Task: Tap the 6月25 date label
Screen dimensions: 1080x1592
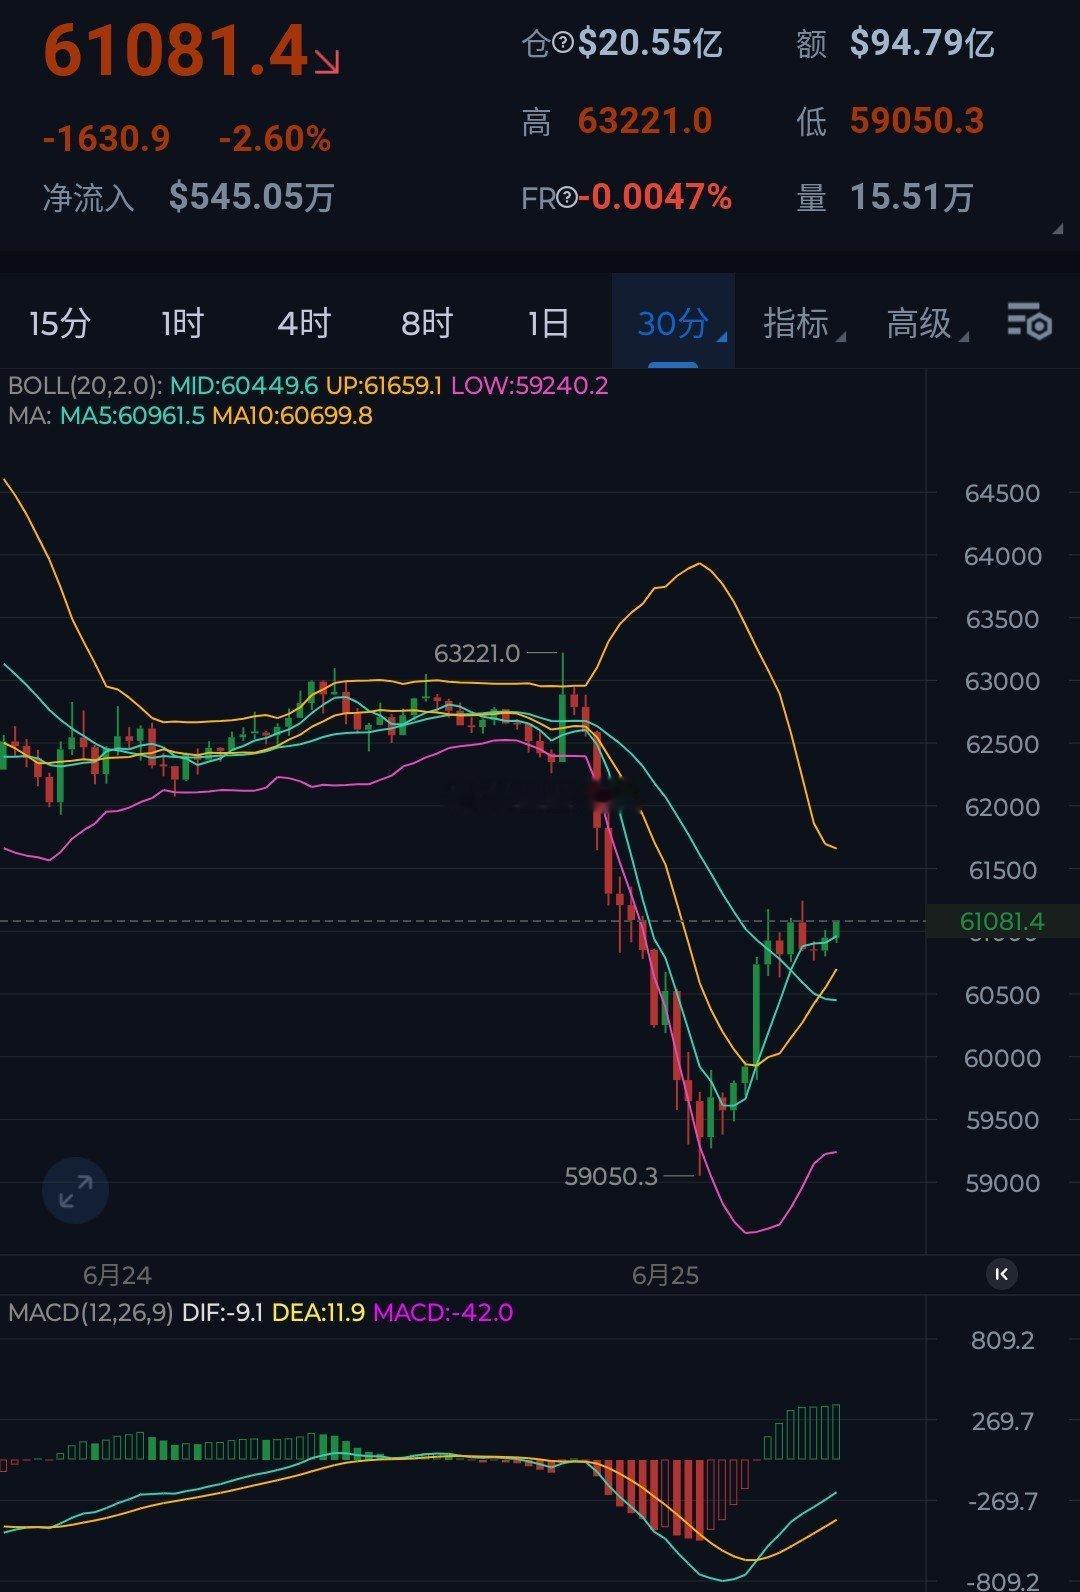Action: (665, 1275)
